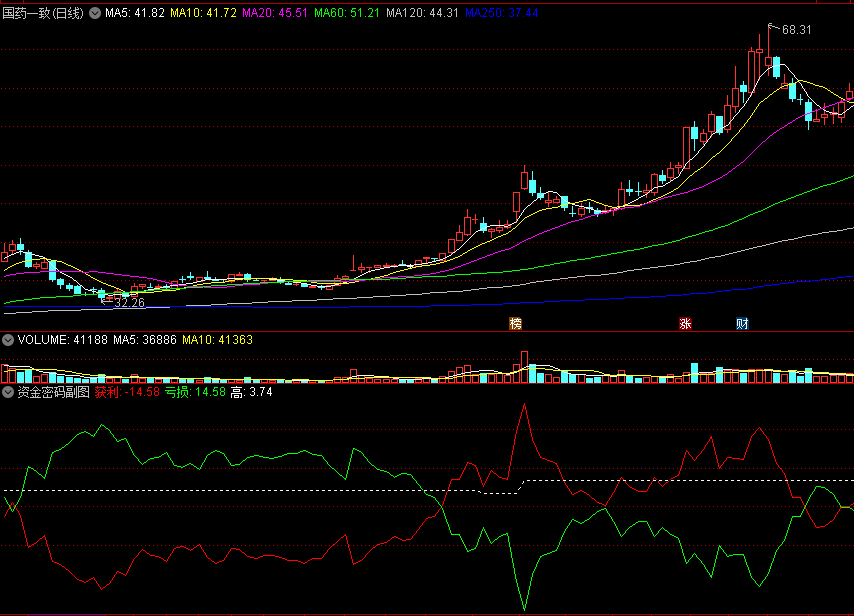
Task: Click the 高: 3.74 value
Action: [251, 392]
